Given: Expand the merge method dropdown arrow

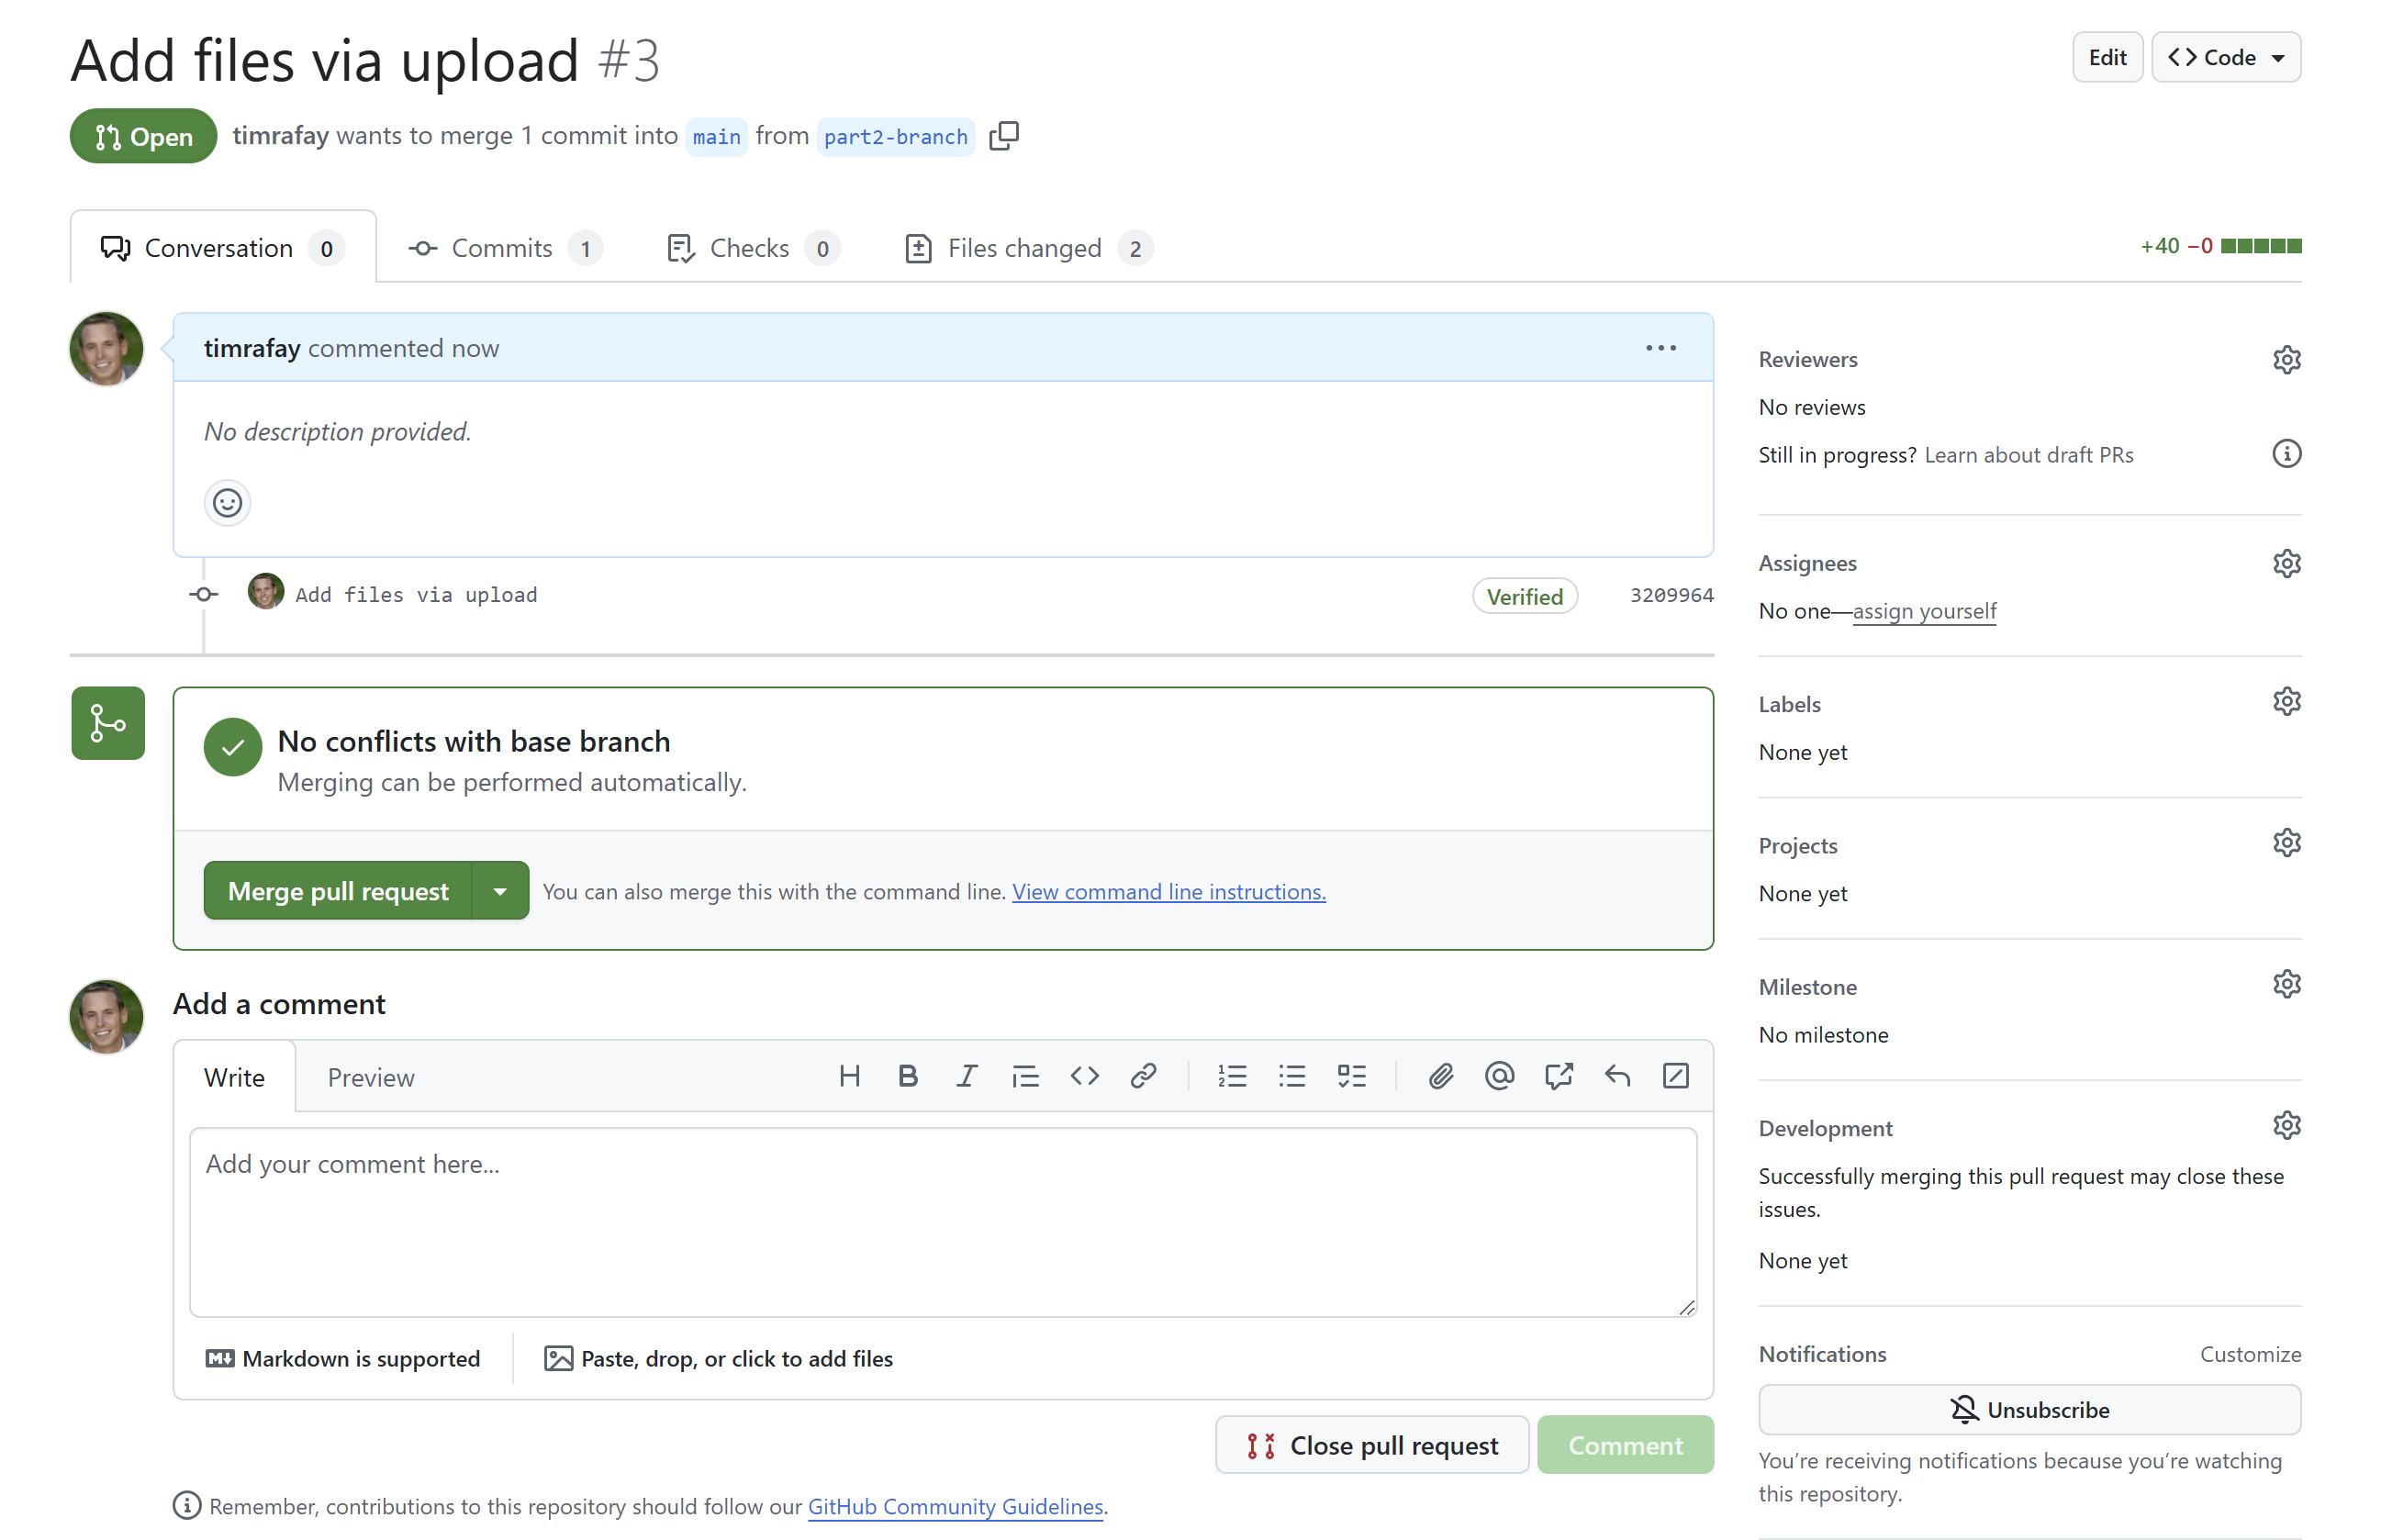Looking at the screenshot, I should pos(500,891).
